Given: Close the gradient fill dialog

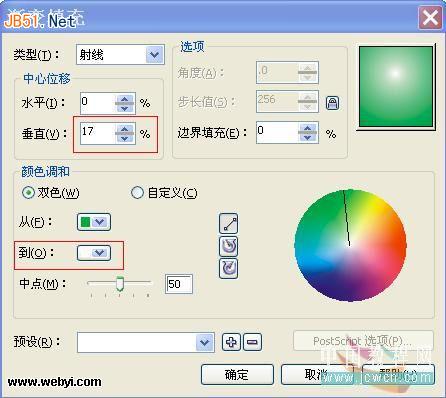Looking at the screenshot, I should coord(430,17).
